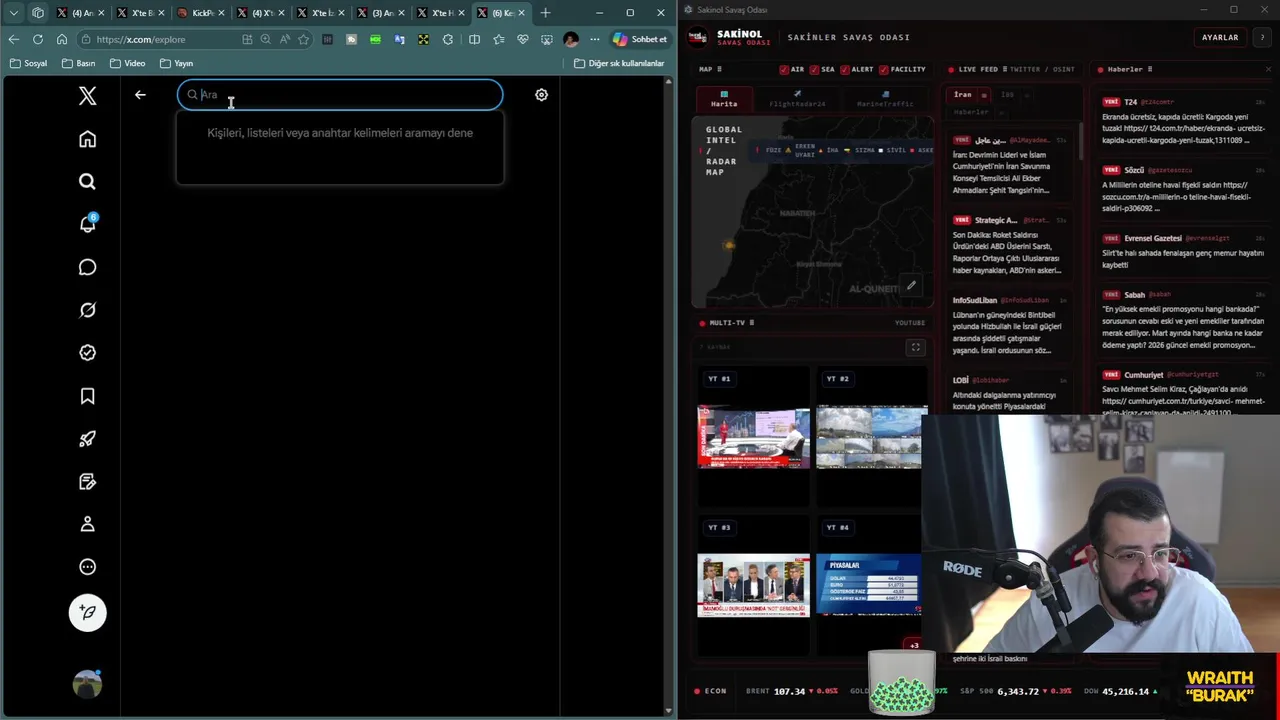Open the YT #3 video thumbnail
Viewport: 1280px width, 720px height.
tap(754, 585)
